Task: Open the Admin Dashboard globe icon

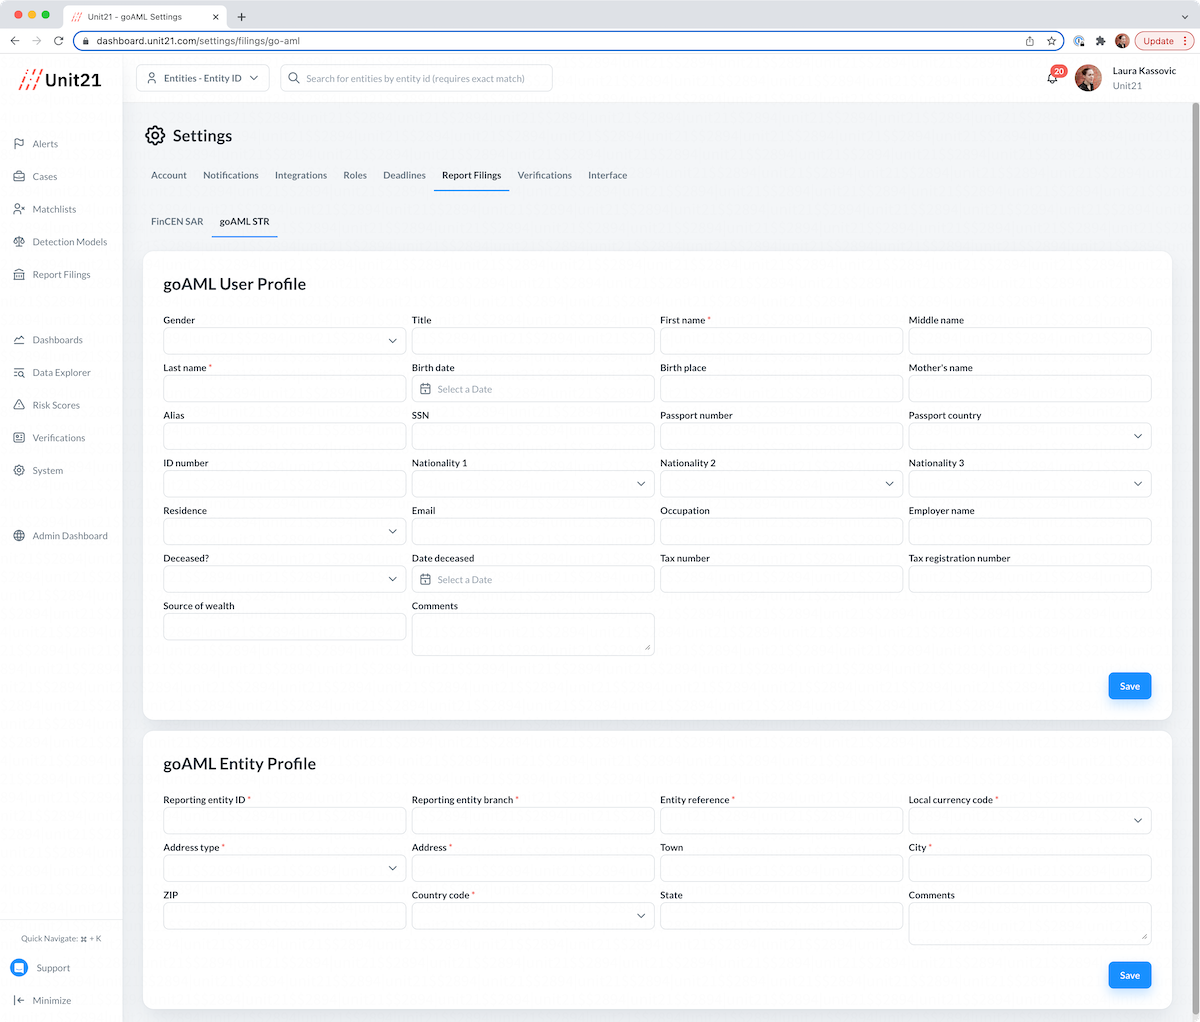Action: pyautogui.click(x=19, y=536)
